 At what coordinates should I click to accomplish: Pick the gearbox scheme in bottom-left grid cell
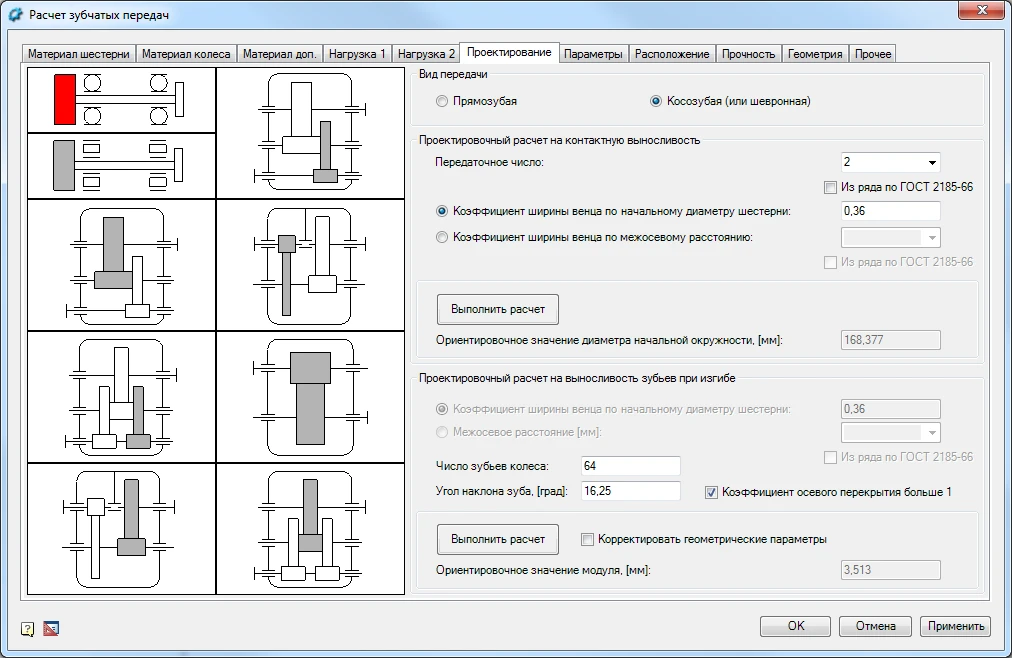pyautogui.click(x=121, y=530)
